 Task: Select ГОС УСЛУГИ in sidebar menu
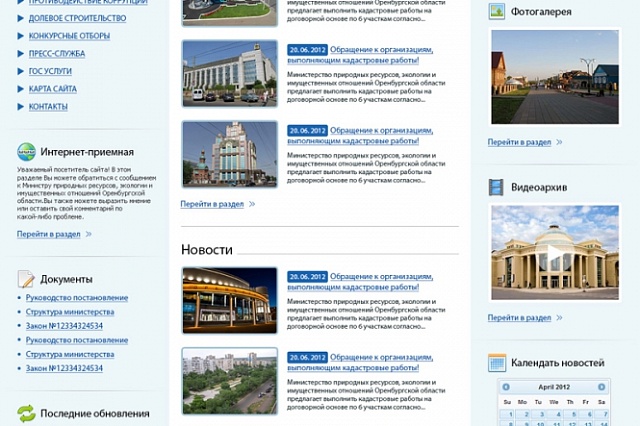50,71
